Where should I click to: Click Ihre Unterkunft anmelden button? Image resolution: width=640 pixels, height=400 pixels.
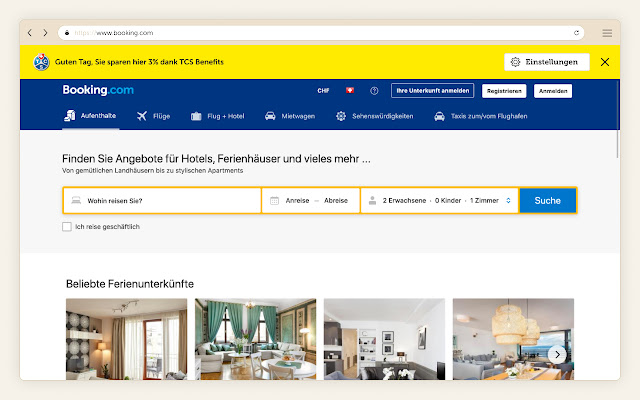[x=433, y=91]
